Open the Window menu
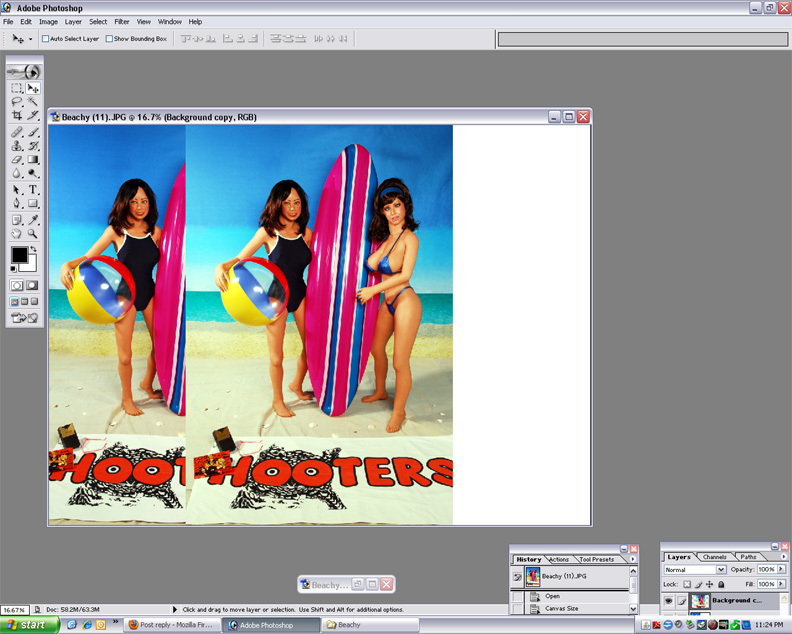The width and height of the screenshot is (792, 634). click(x=170, y=22)
